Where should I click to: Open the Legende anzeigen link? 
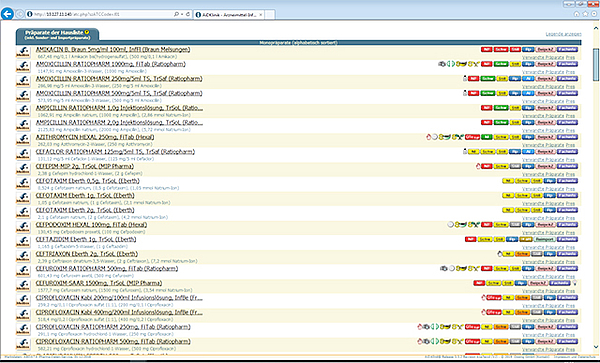coord(563,34)
